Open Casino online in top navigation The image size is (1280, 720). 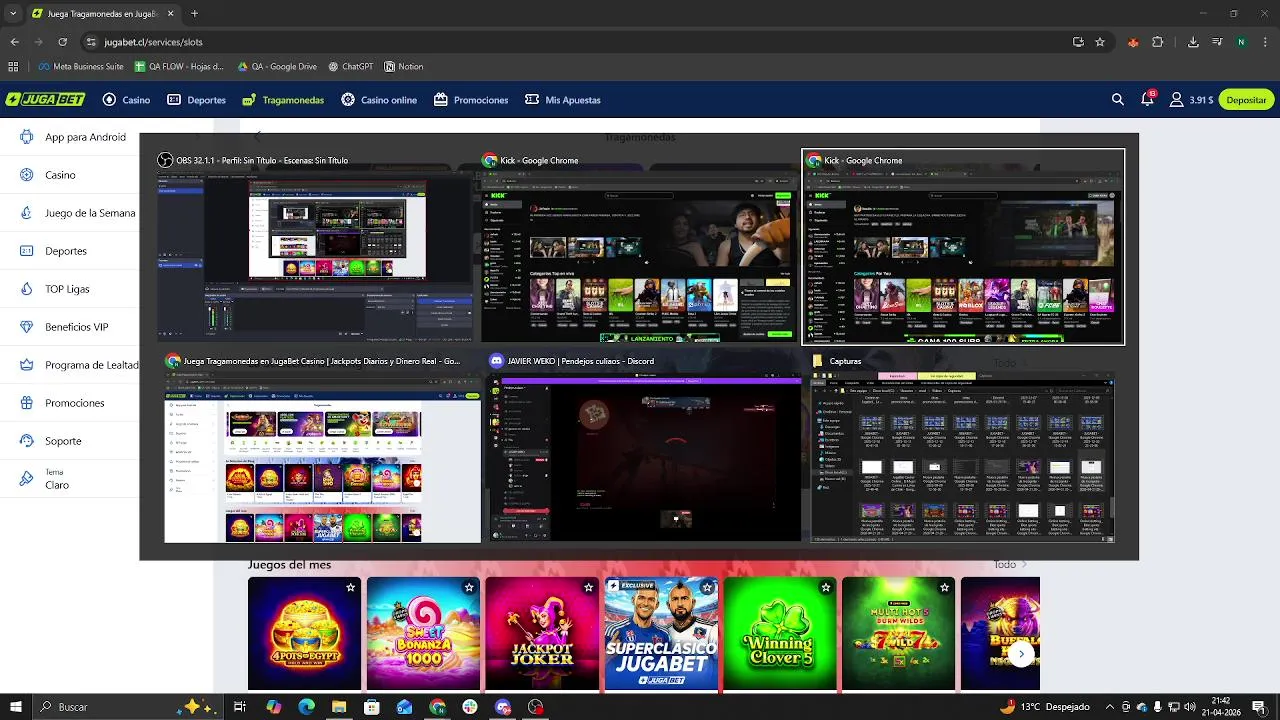click(379, 100)
